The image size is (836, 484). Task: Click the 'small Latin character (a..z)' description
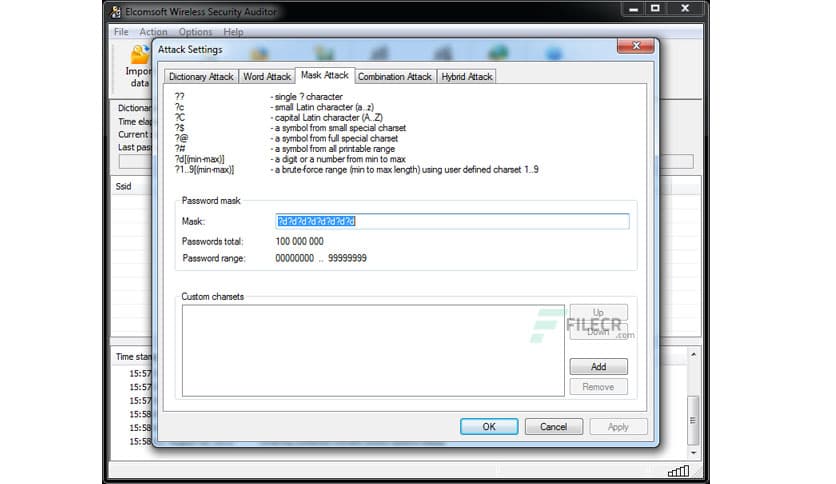click(x=322, y=107)
